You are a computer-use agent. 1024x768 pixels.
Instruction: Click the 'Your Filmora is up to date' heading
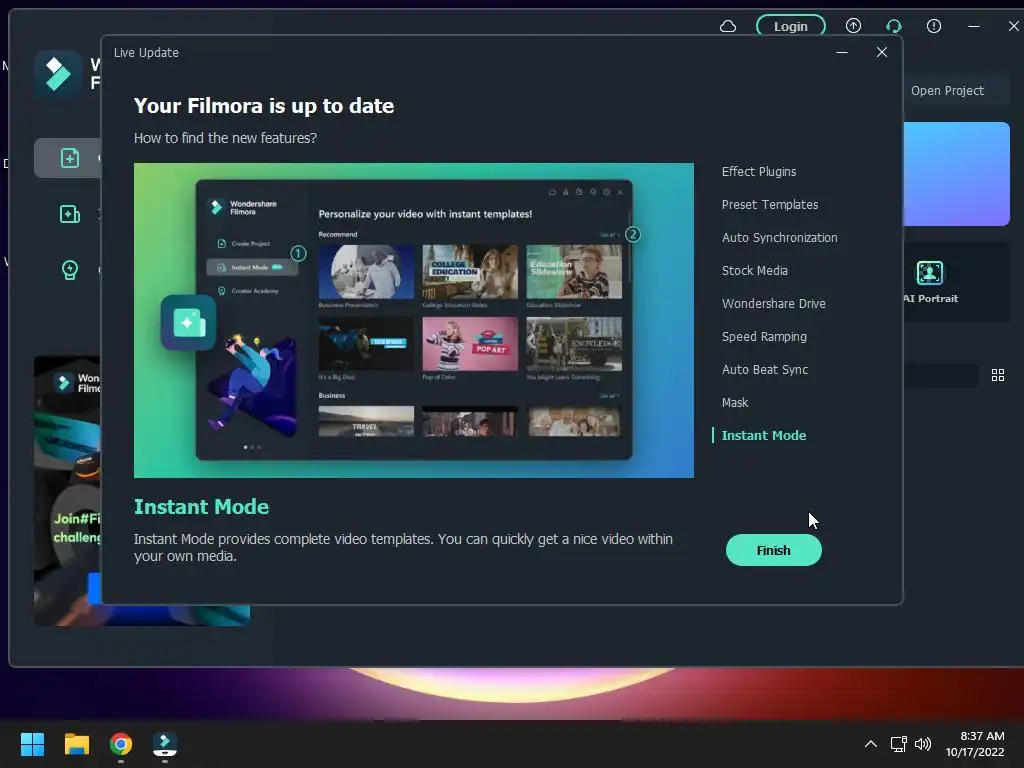pyautogui.click(x=264, y=106)
